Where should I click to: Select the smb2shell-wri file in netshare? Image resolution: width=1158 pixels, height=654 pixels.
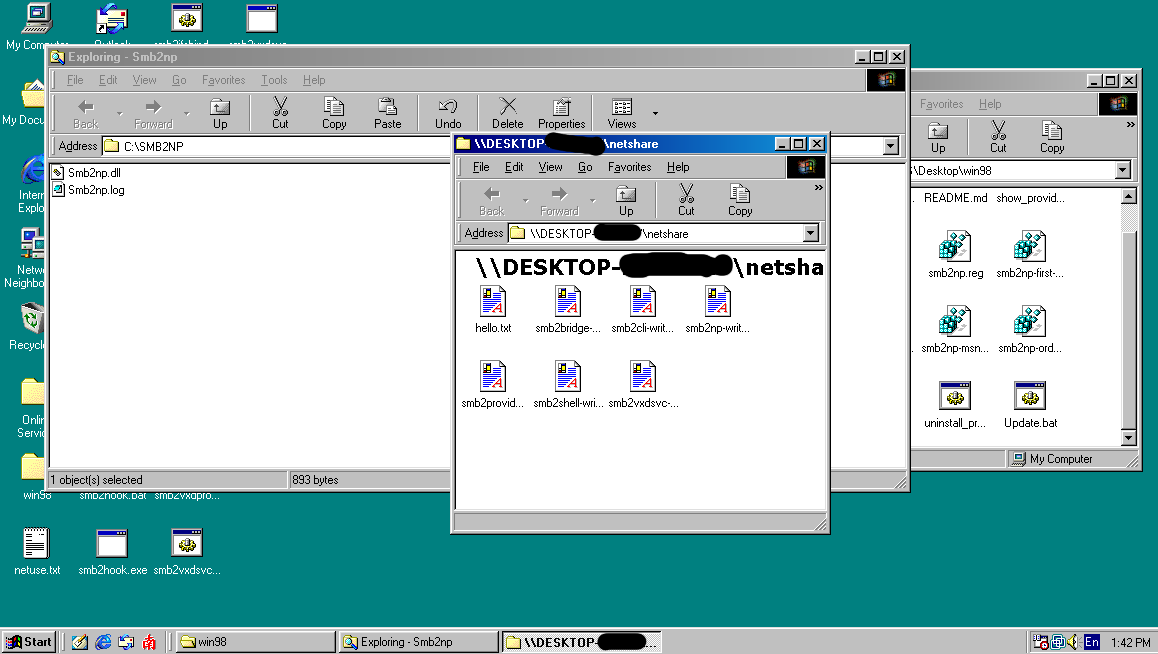tap(567, 385)
